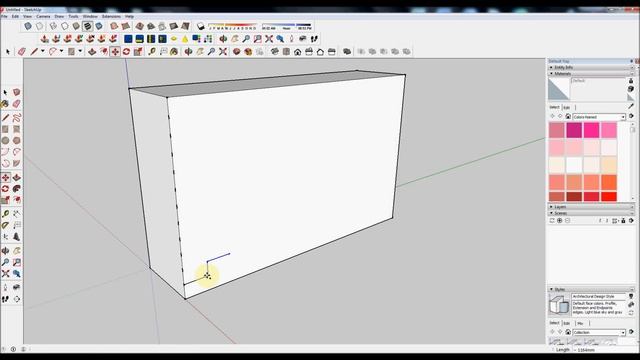Pick the Select arrow tool in top toolbar

(8, 52)
